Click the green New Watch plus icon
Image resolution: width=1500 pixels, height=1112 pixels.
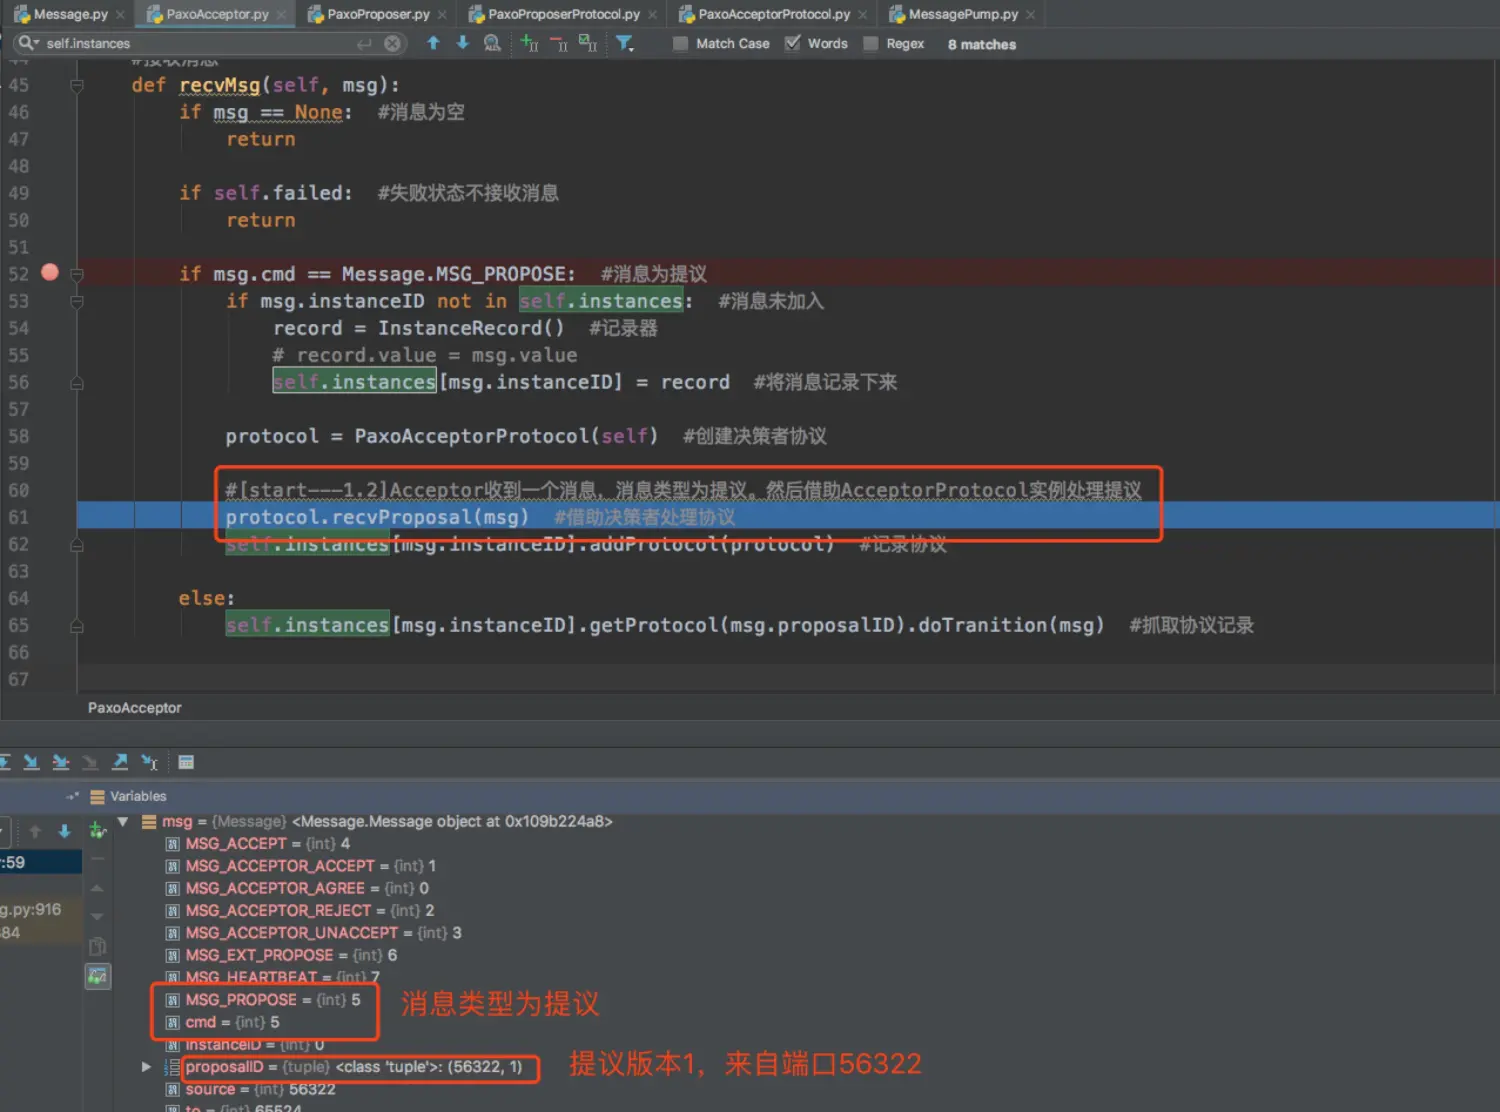click(x=97, y=830)
